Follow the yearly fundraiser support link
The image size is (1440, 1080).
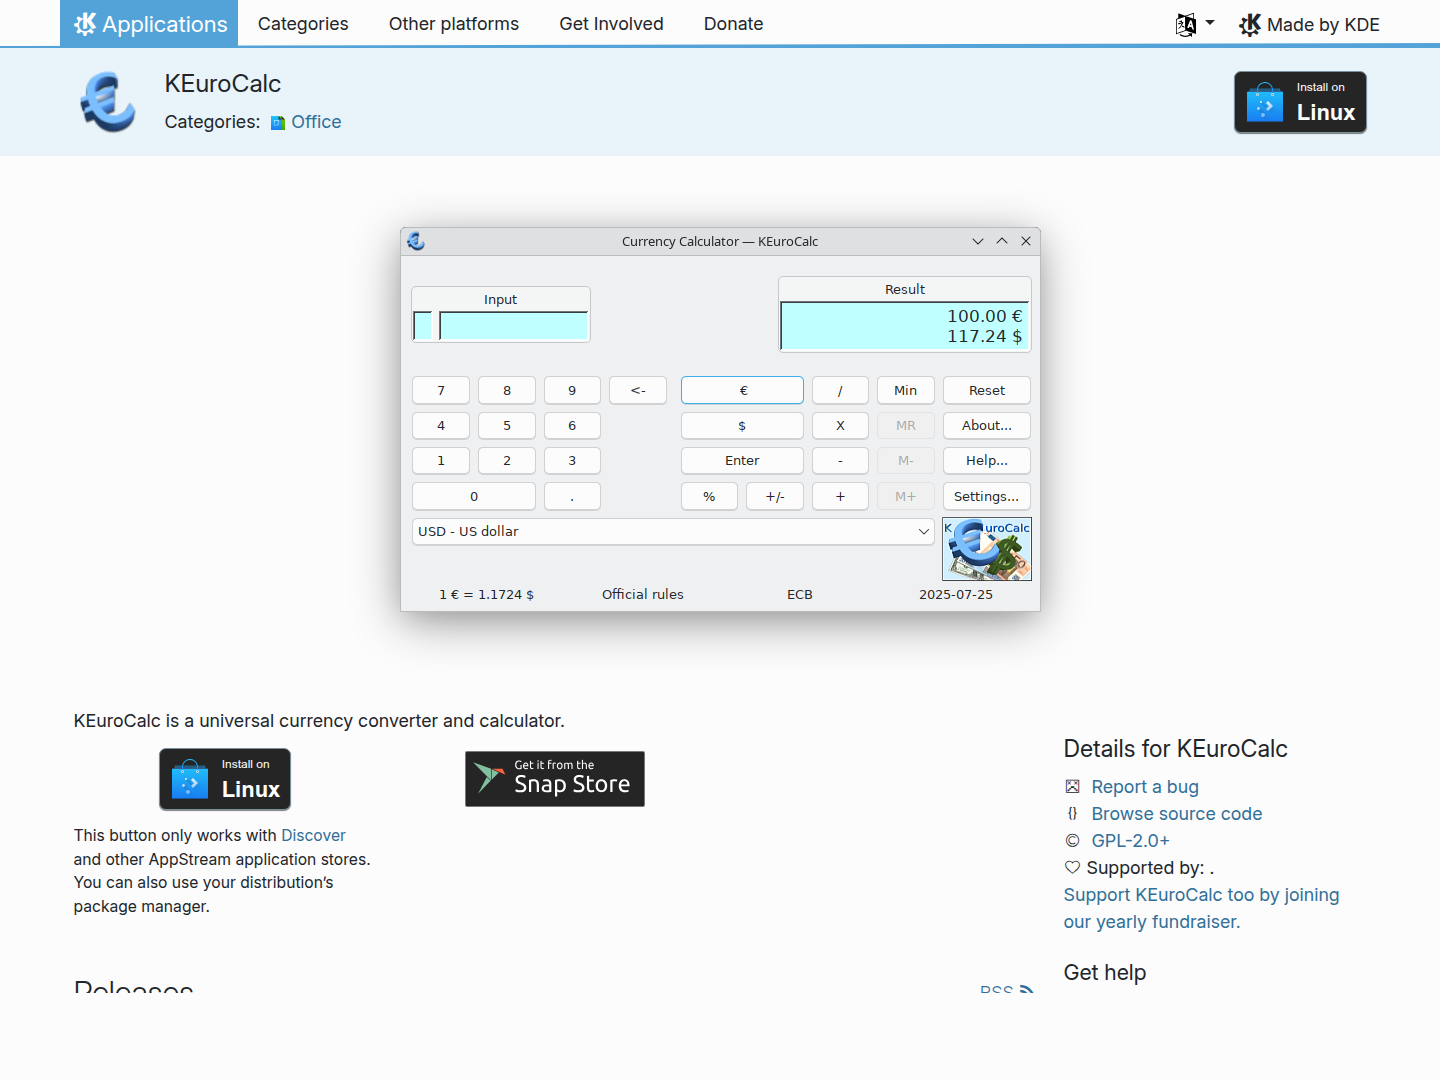point(1201,908)
